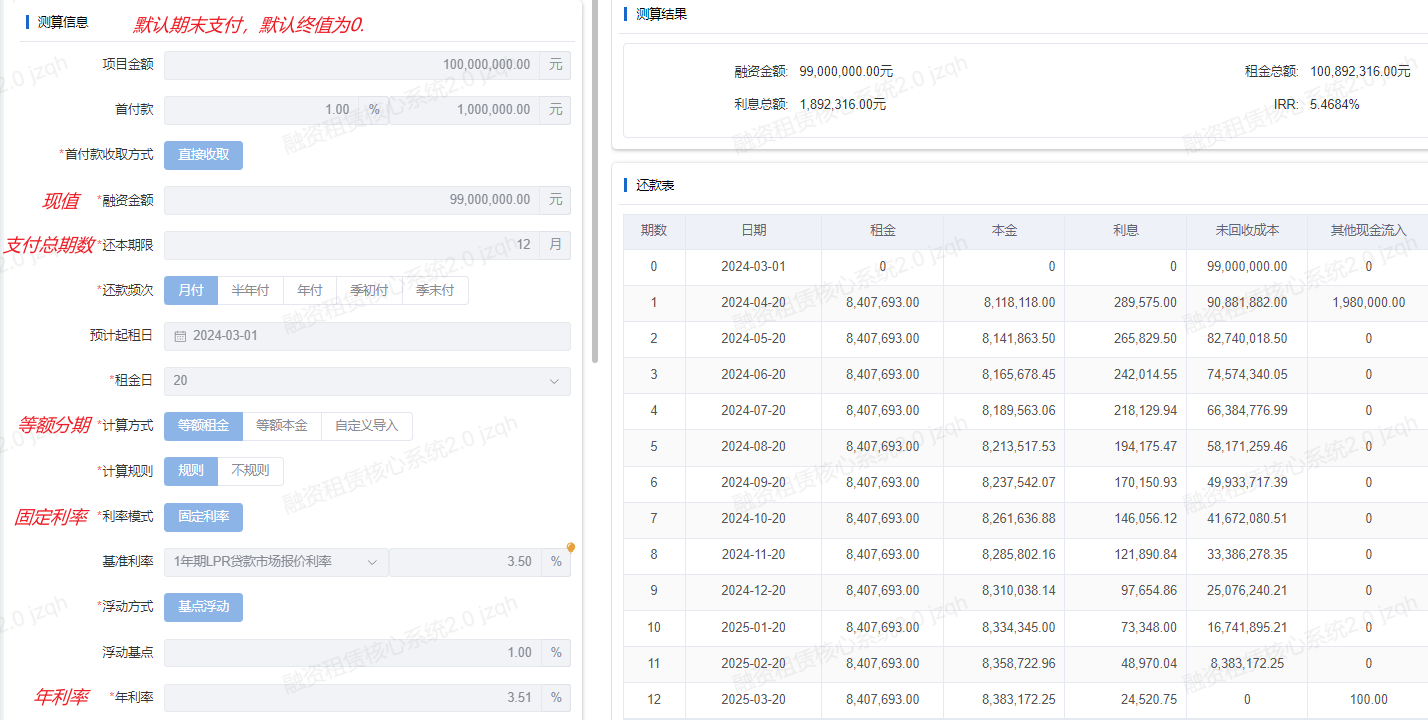Click the 测算结果 section heading
This screenshot has height=720, width=1428.
661,14
